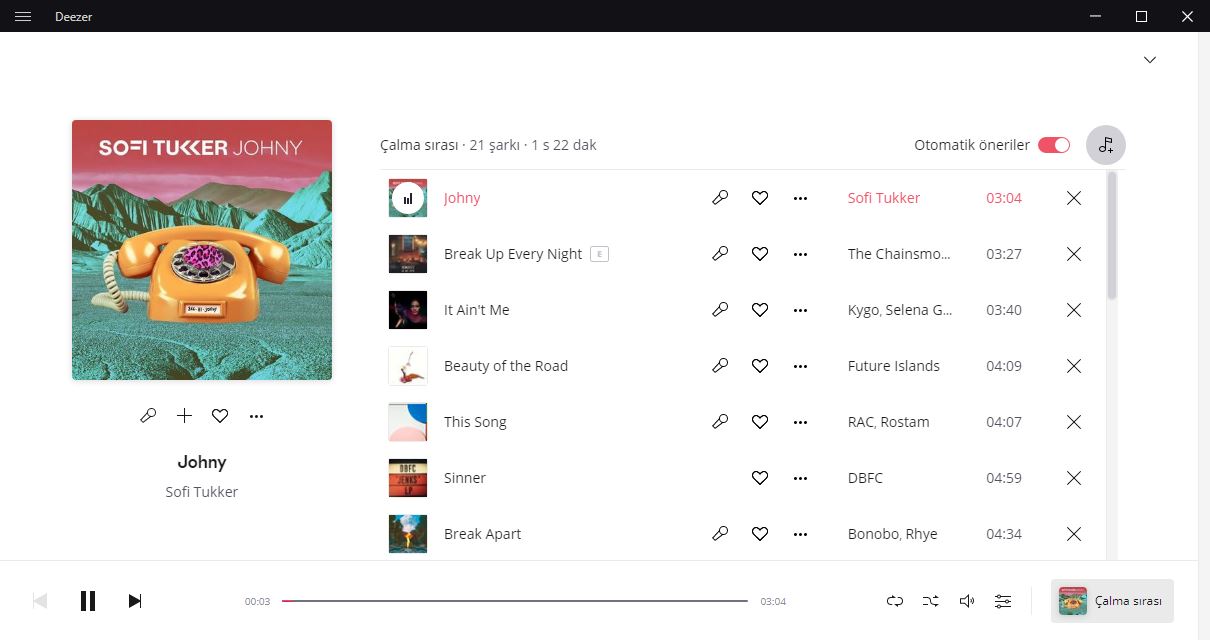Toggle shuffle mode
Image resolution: width=1210 pixels, height=640 pixels.
tap(931, 601)
